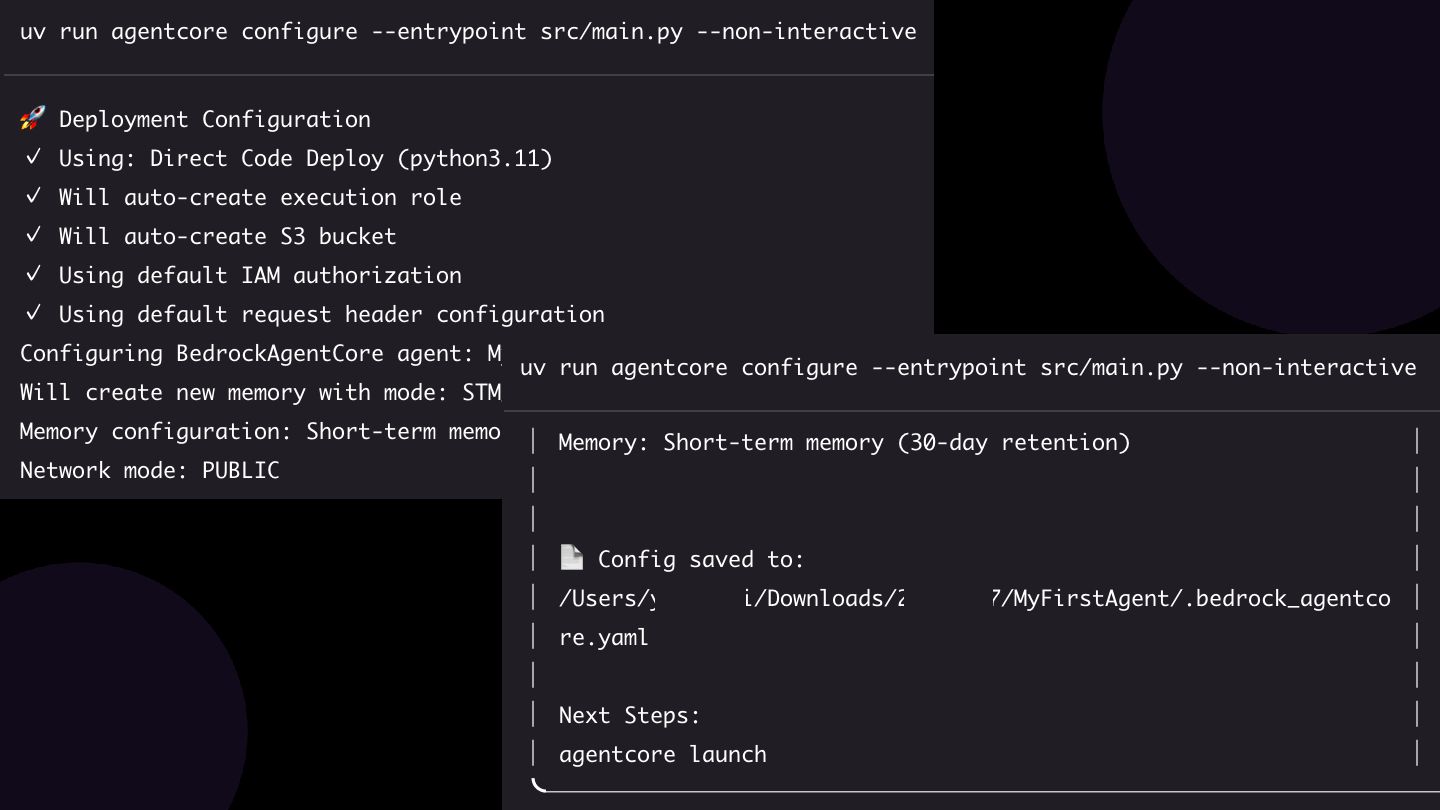Click the checkmark beside default request header configuration
Viewport: 1440px width, 810px height.
click(x=33, y=313)
